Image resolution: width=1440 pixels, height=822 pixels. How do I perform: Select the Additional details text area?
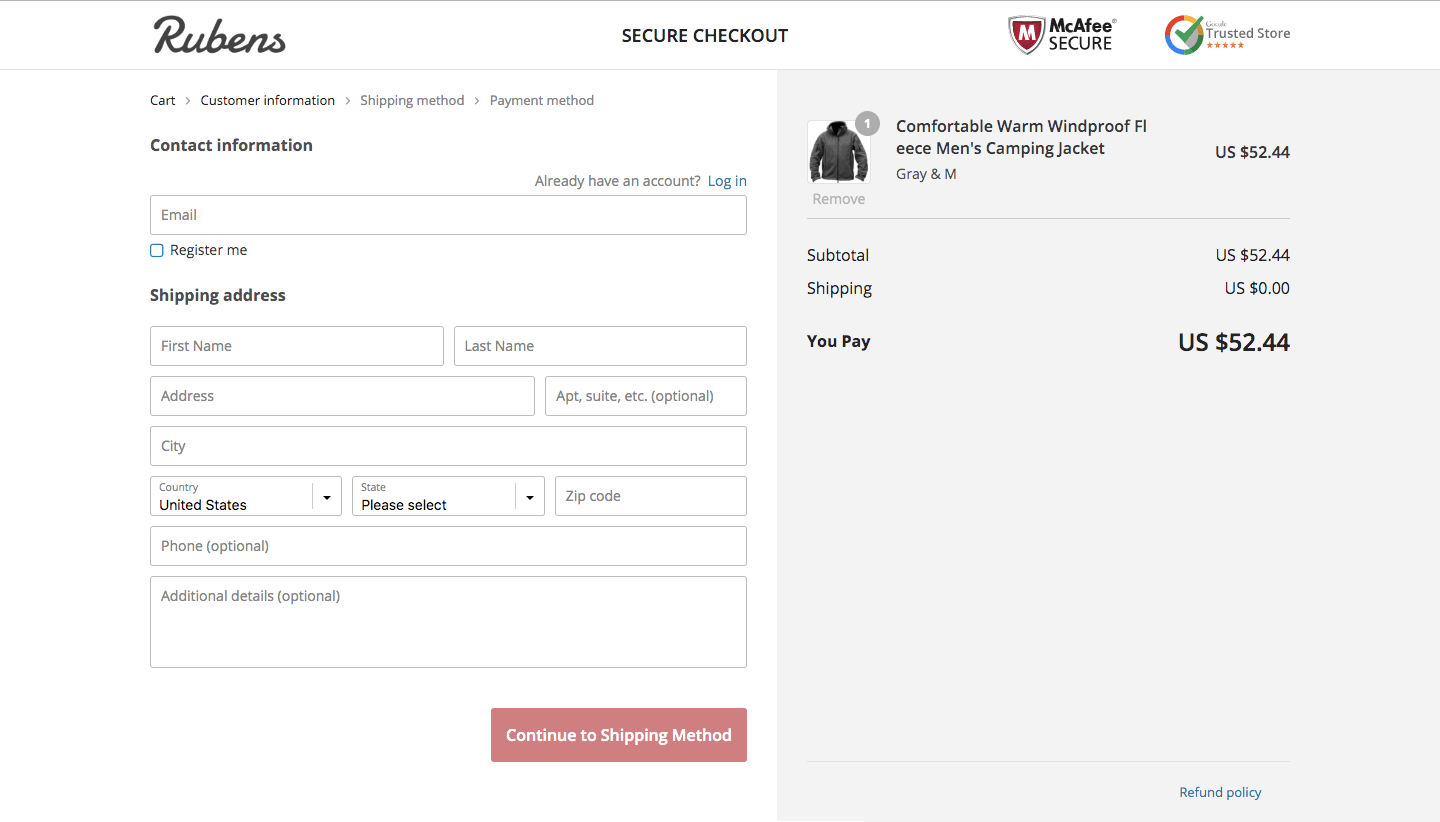(448, 622)
